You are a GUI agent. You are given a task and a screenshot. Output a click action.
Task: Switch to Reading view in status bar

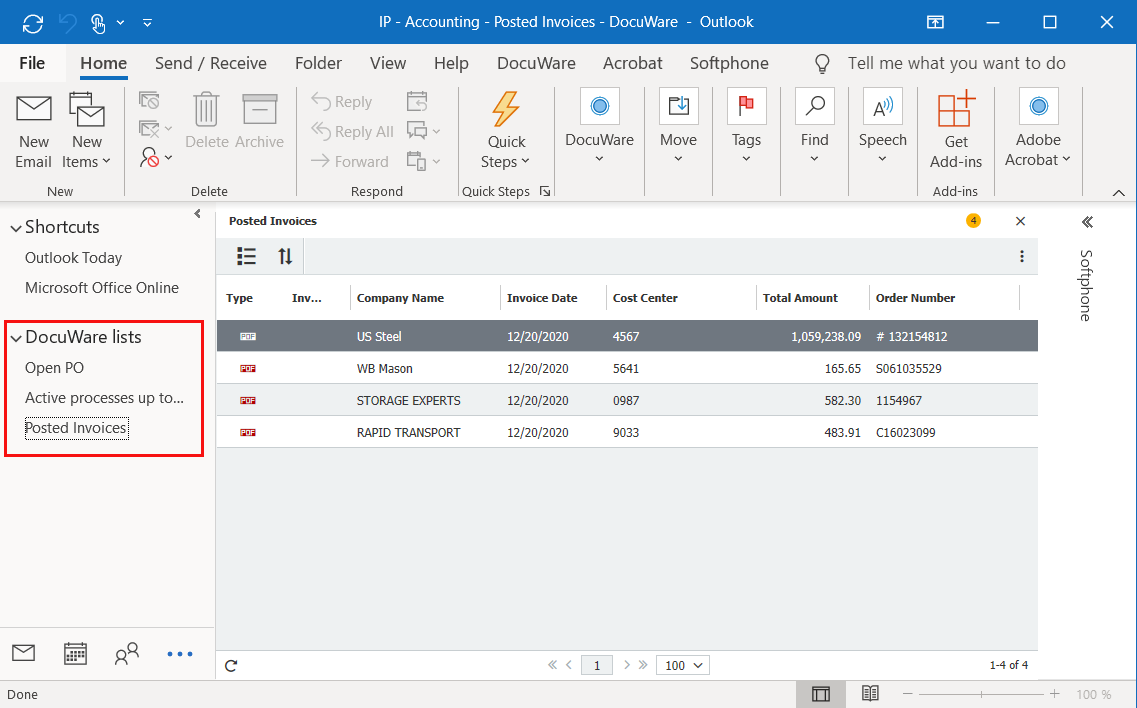pos(870,694)
